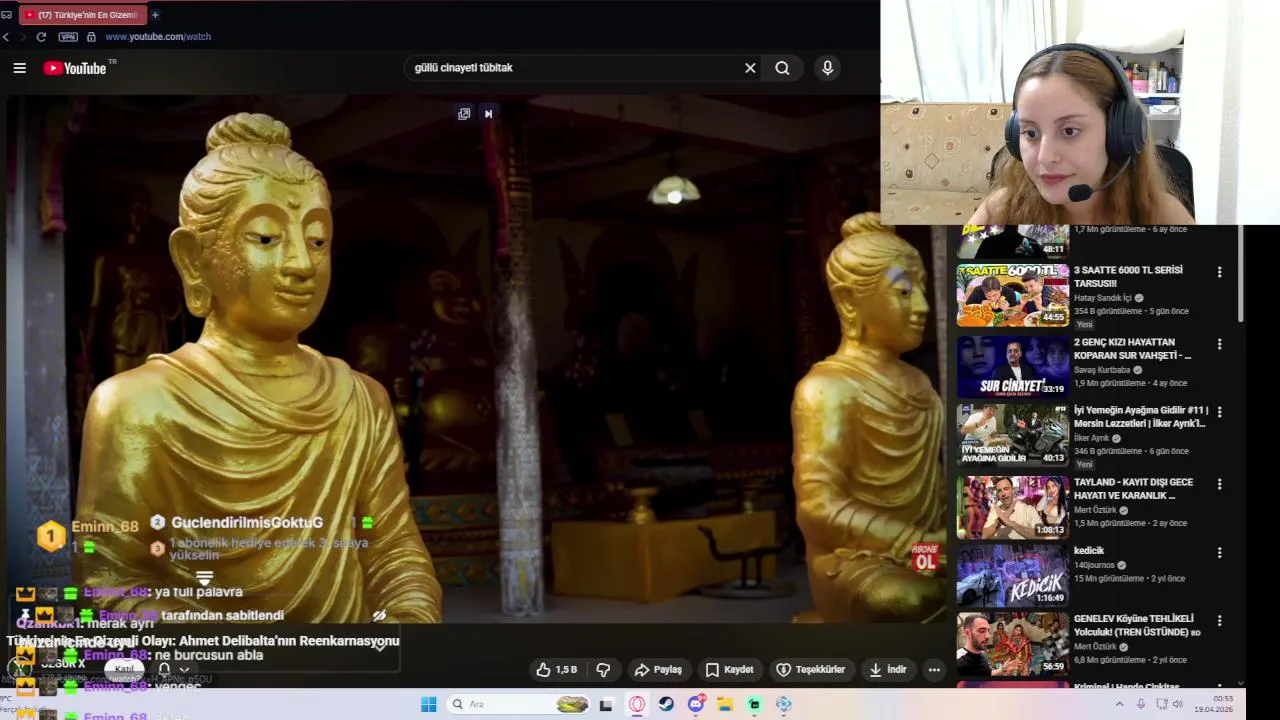This screenshot has height=720, width=1280.
Task: Open the YouTube hamburger guide menu
Action: (x=19, y=68)
